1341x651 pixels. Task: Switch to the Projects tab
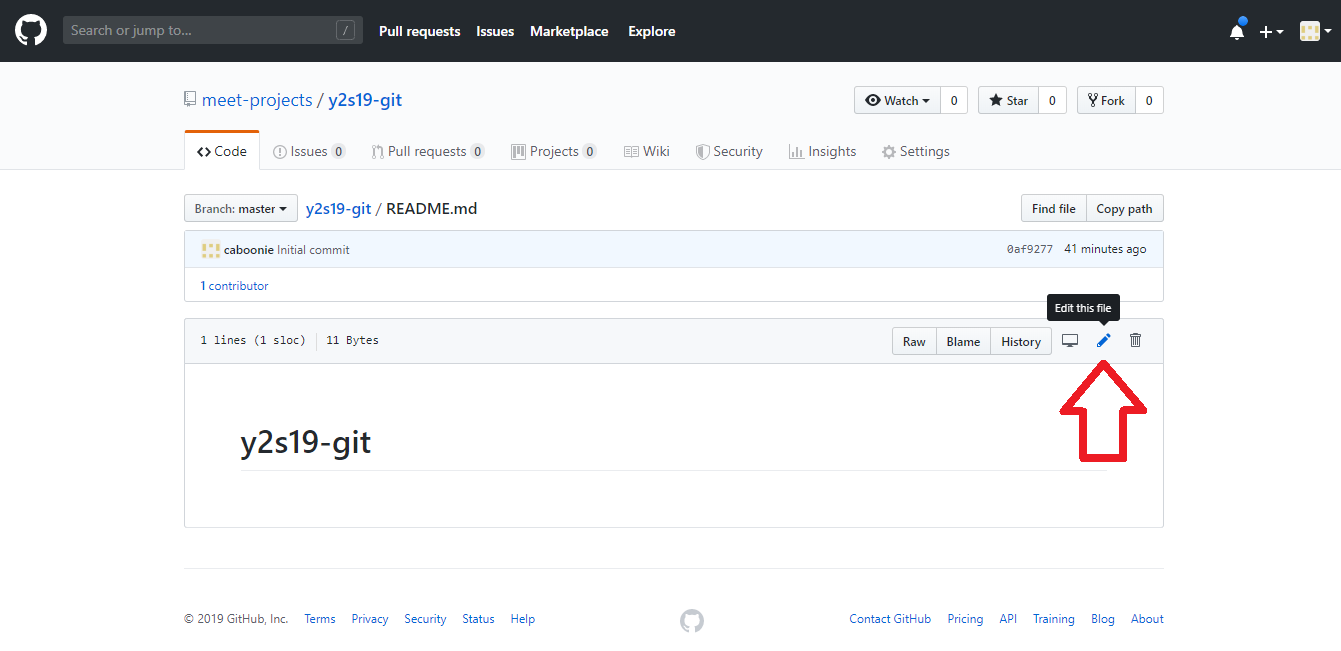[x=554, y=151]
